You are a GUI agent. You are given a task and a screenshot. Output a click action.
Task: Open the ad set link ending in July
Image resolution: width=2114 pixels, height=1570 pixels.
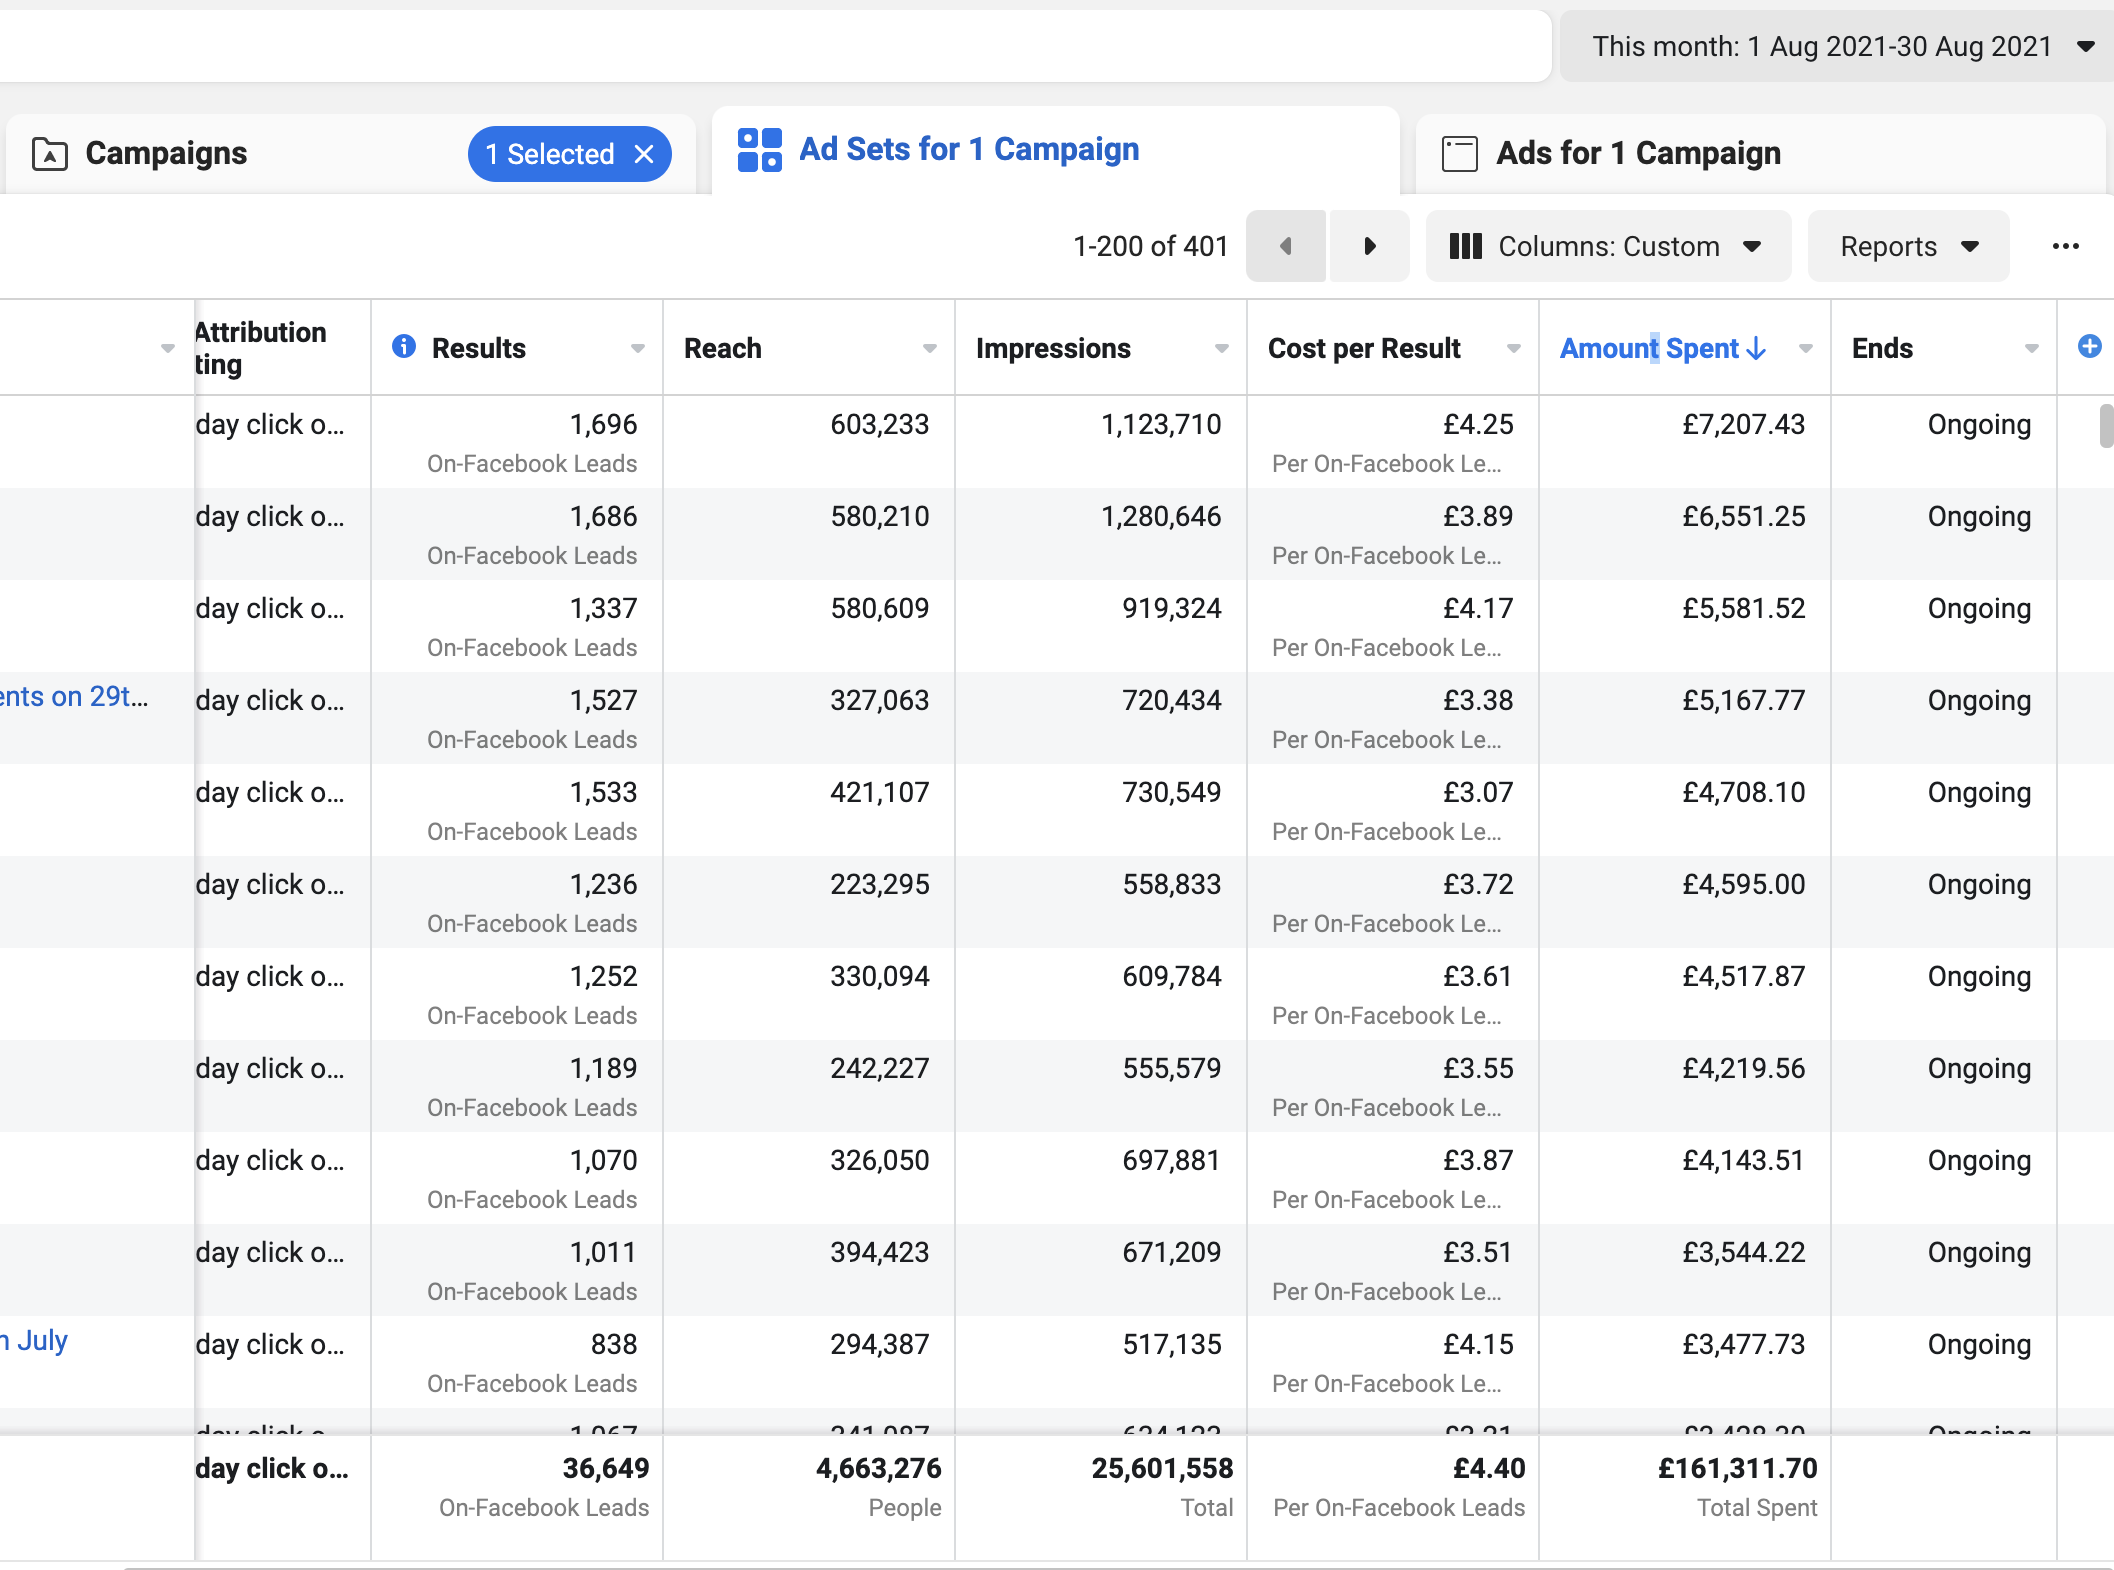coord(38,1340)
